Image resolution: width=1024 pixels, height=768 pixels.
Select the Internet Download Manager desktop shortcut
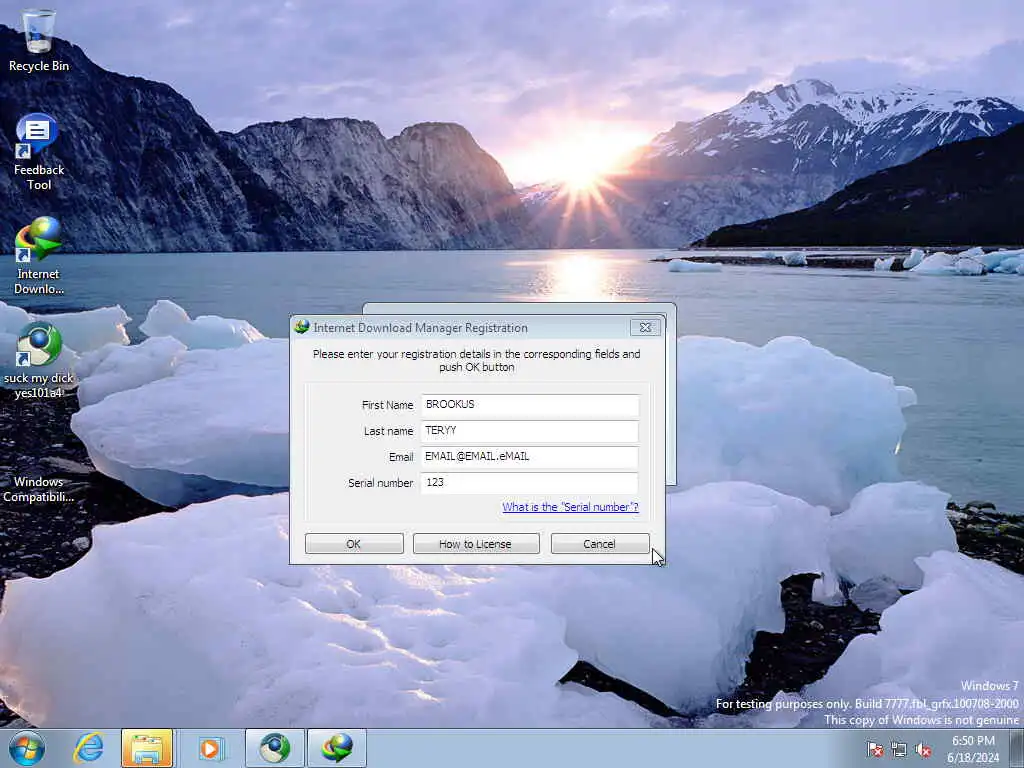(x=39, y=256)
